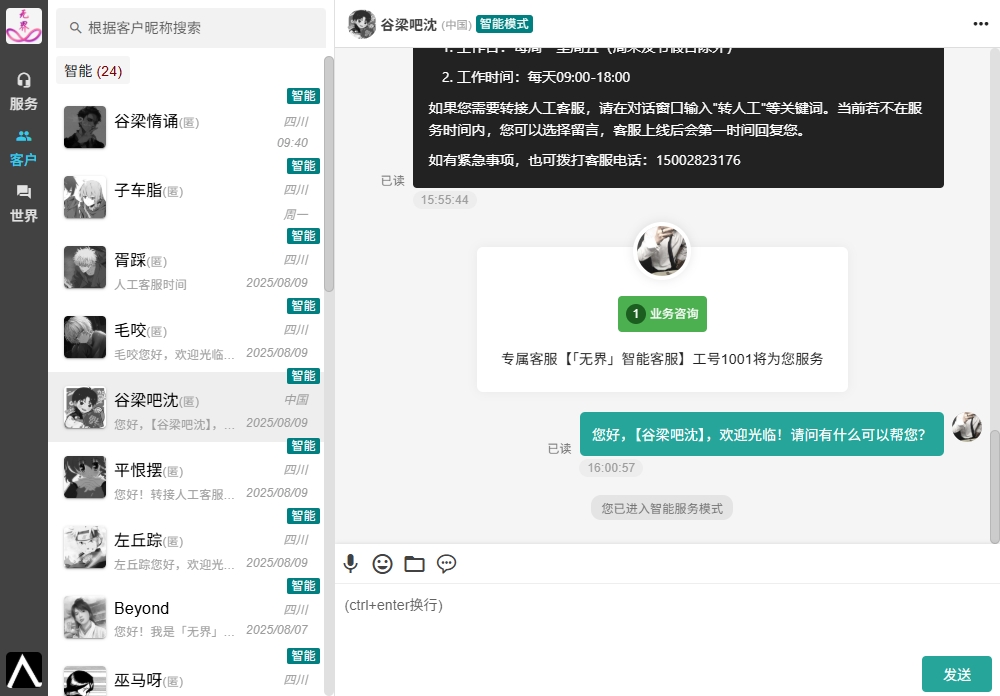Image resolution: width=1000 pixels, height=696 pixels.
Task: Open avatar of customer 子车脂
Action: click(85, 197)
